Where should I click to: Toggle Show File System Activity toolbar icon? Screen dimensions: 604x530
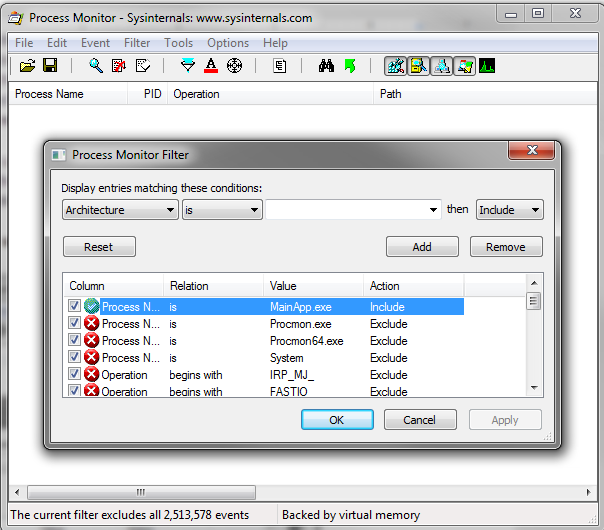(418, 66)
